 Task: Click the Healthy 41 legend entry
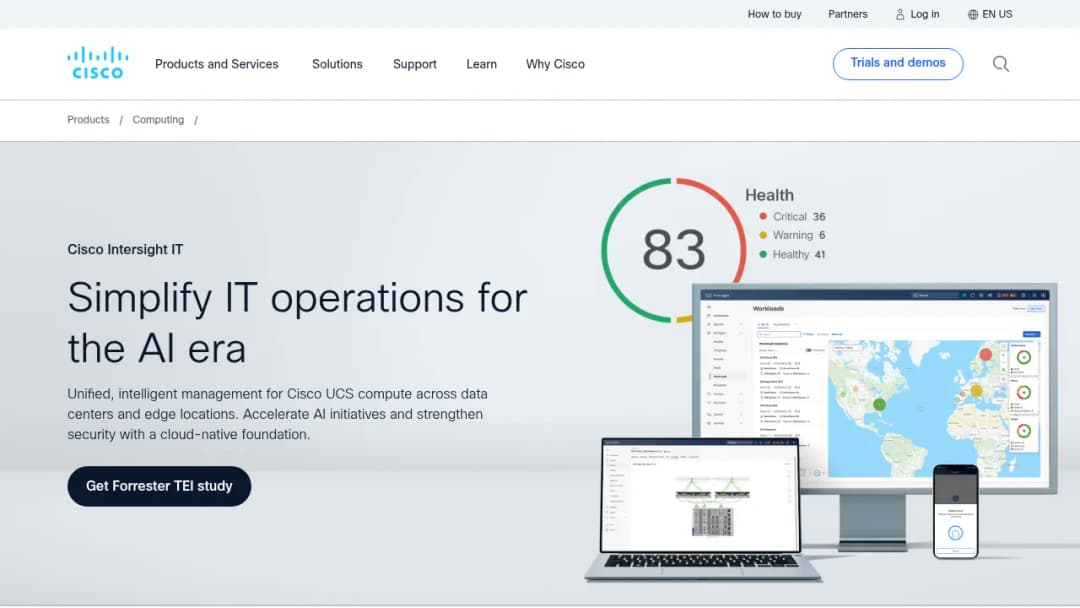[x=792, y=254]
